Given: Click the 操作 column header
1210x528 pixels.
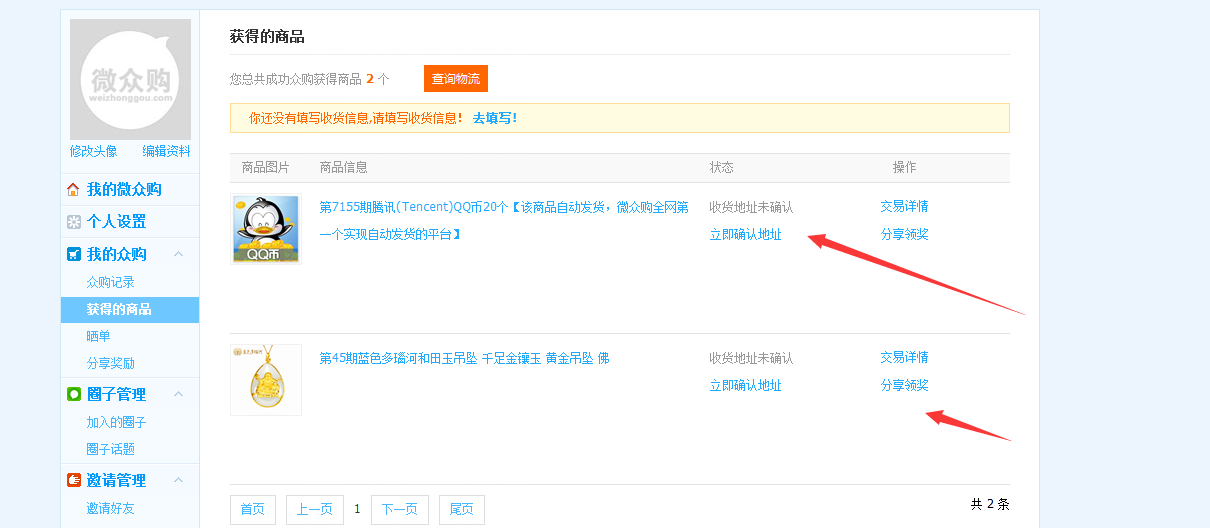Looking at the screenshot, I should point(904,167).
